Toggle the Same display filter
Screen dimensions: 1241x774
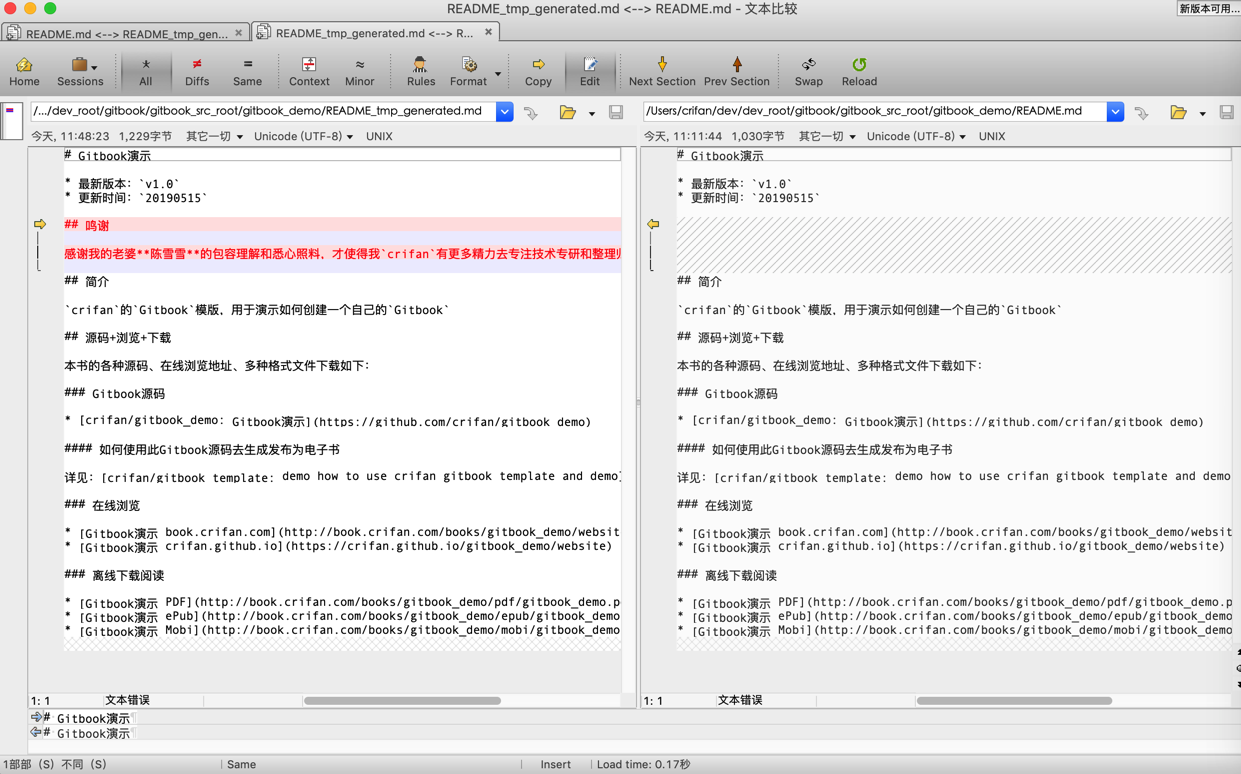247,71
